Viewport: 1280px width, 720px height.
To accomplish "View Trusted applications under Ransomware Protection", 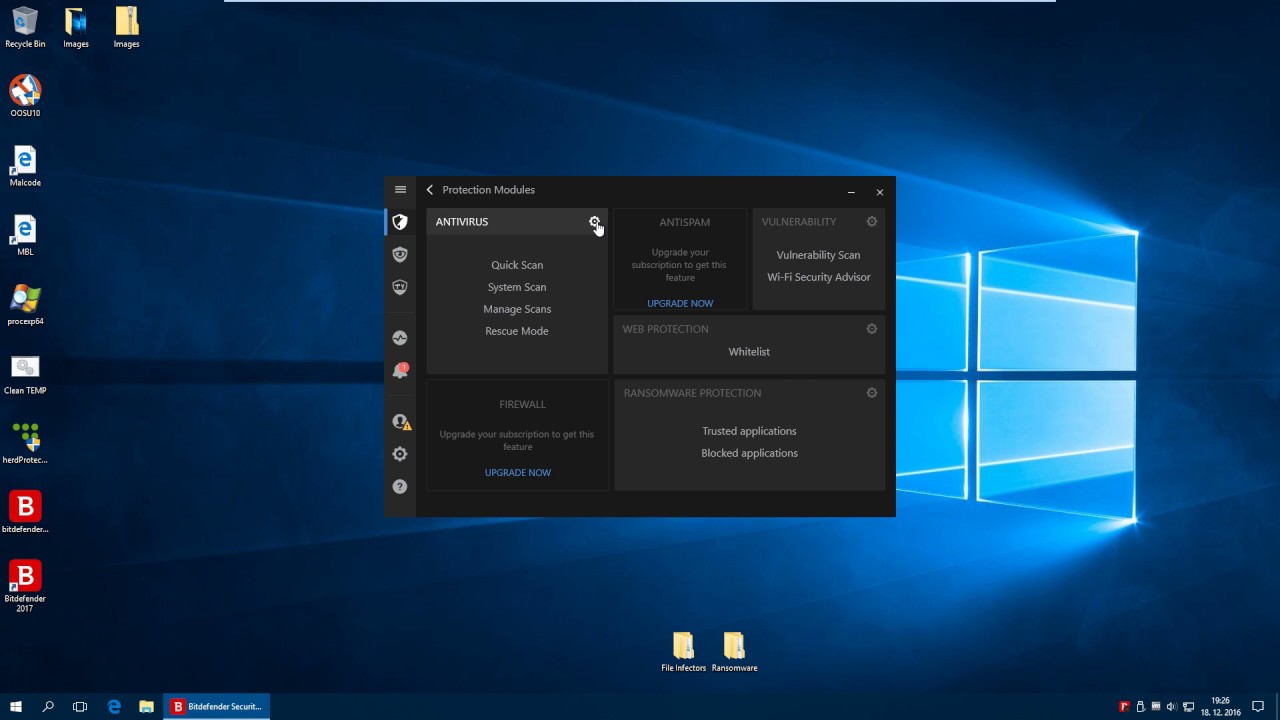I will click(749, 430).
